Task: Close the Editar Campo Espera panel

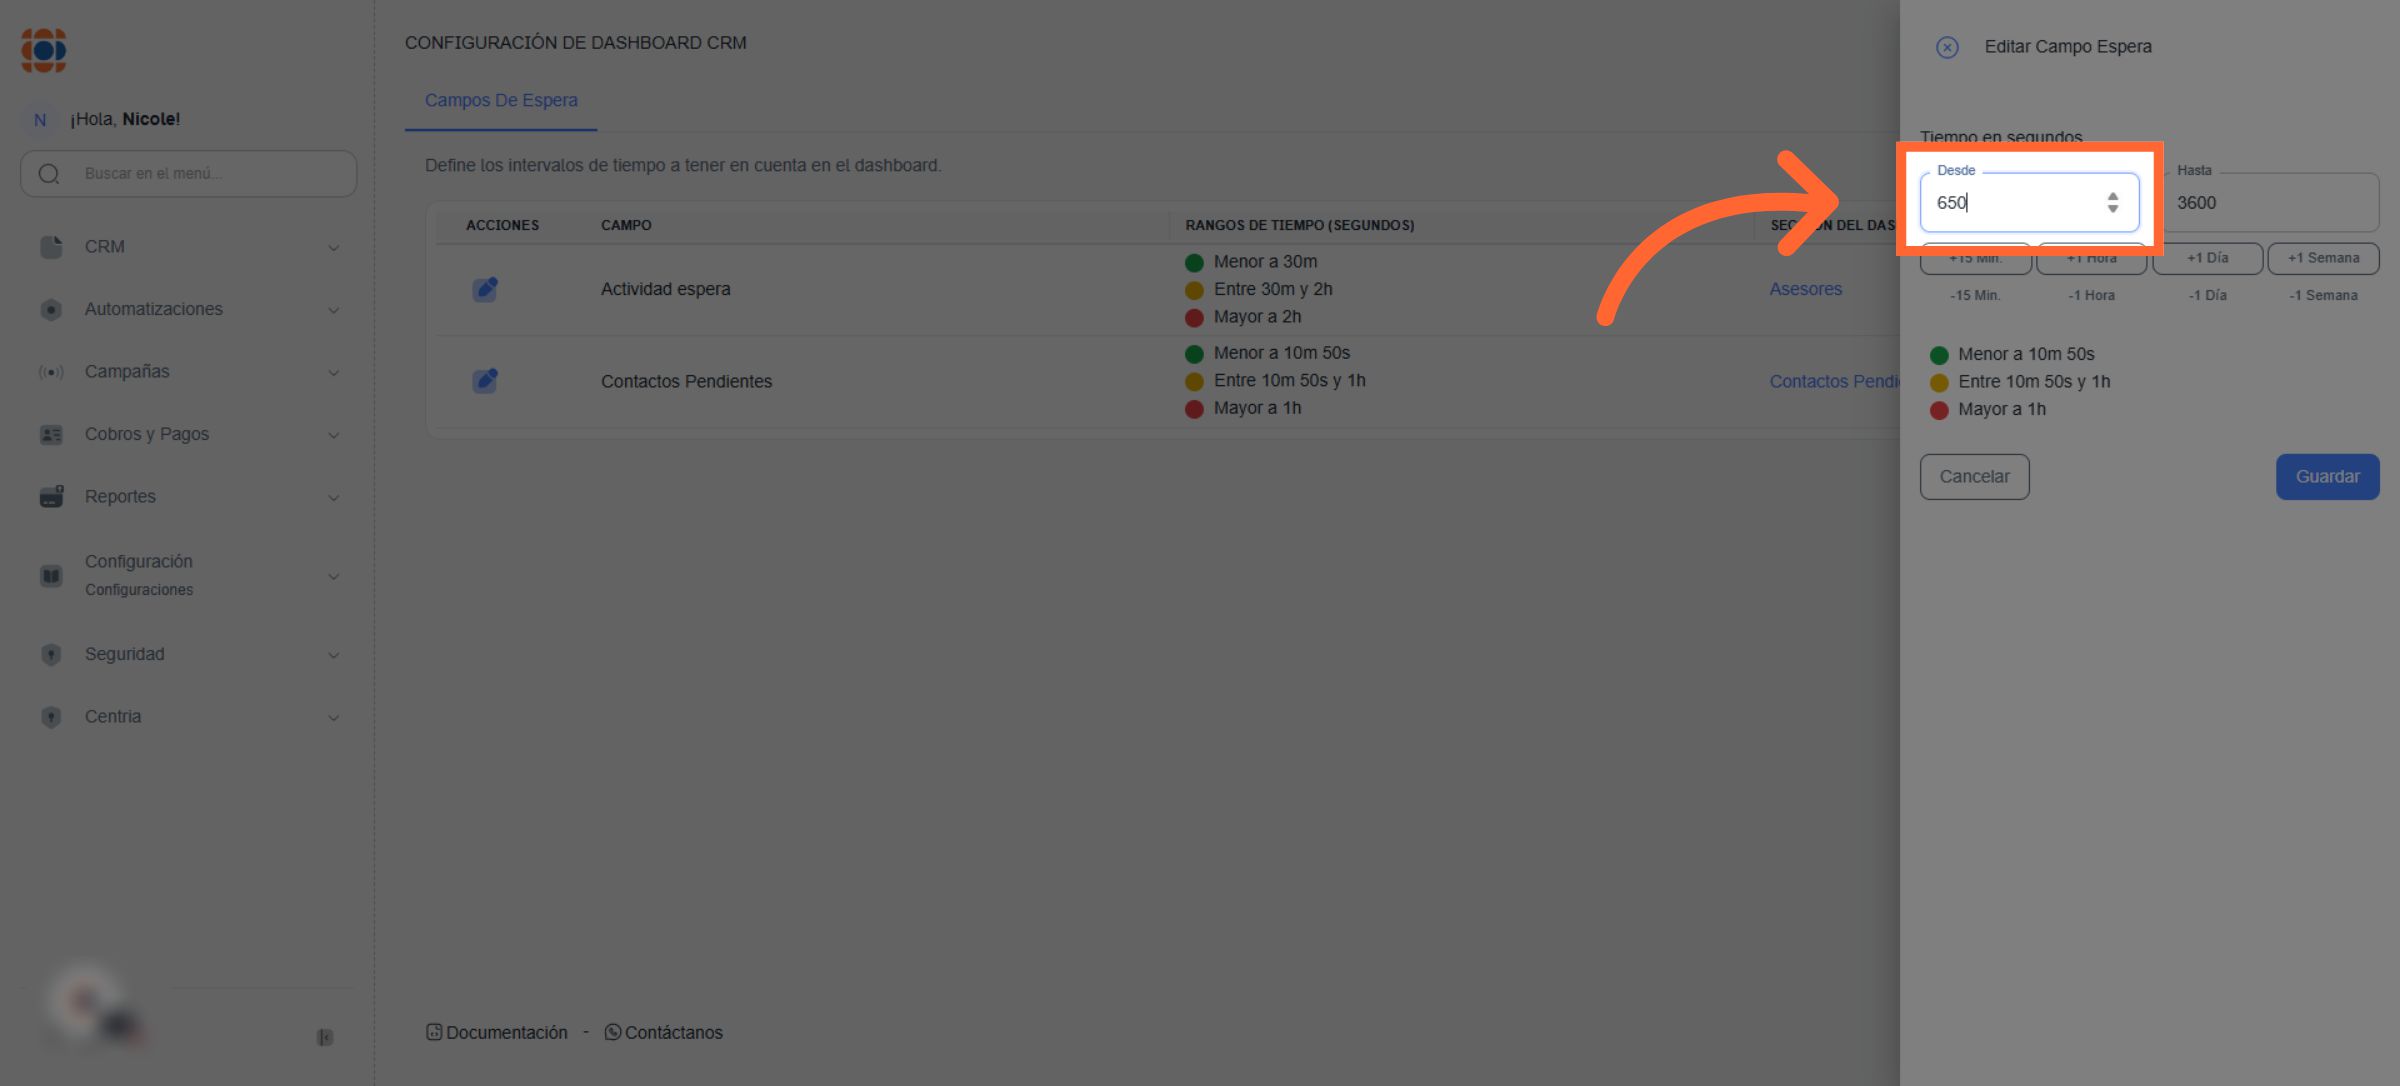Action: point(1946,47)
